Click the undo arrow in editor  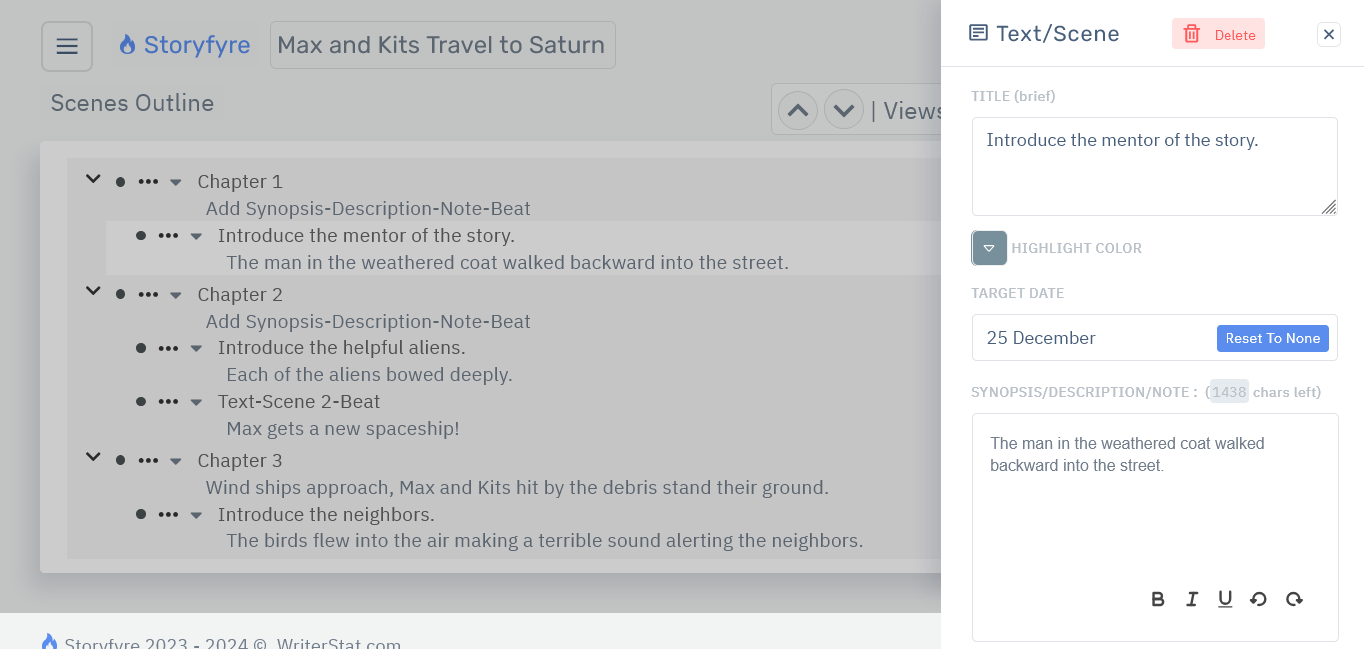tap(1259, 599)
